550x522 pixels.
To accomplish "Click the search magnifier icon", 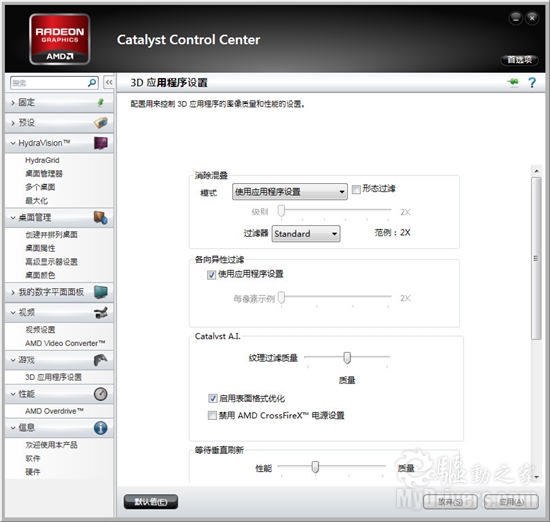I will coord(92,83).
